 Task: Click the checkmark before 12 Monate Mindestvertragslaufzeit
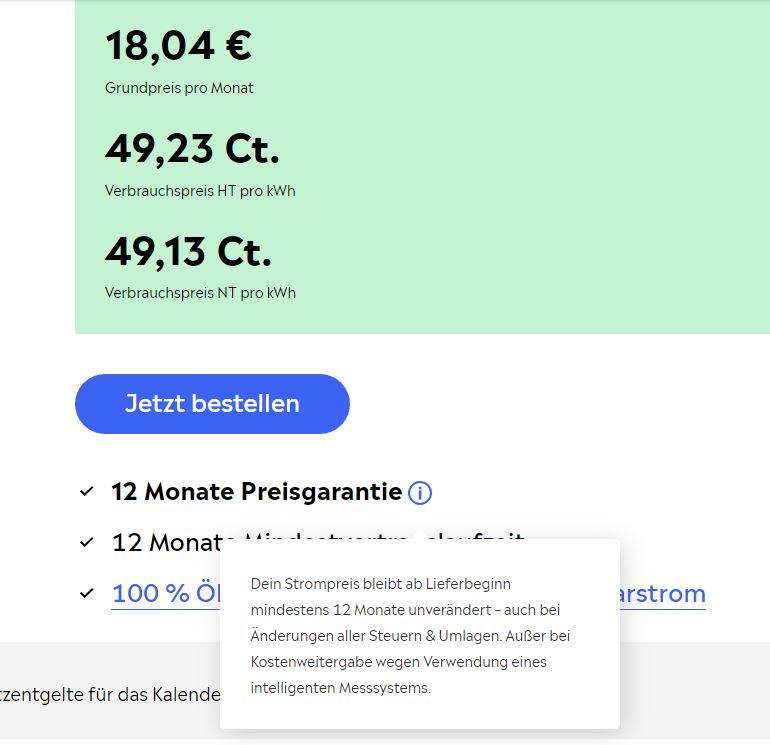point(87,543)
